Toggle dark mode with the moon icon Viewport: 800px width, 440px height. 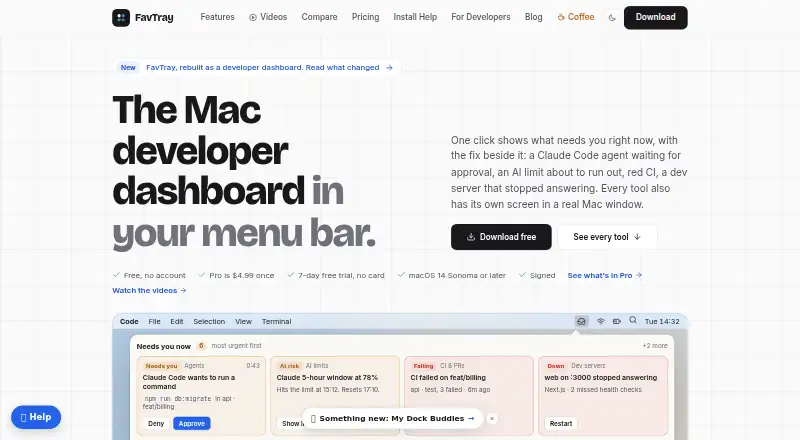(x=612, y=17)
